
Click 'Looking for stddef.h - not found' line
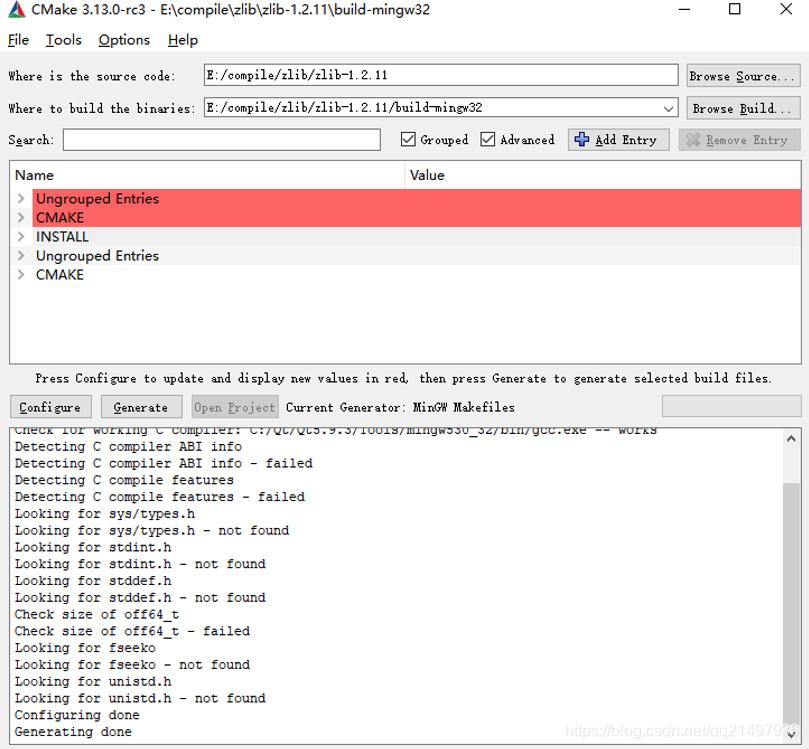pos(140,597)
